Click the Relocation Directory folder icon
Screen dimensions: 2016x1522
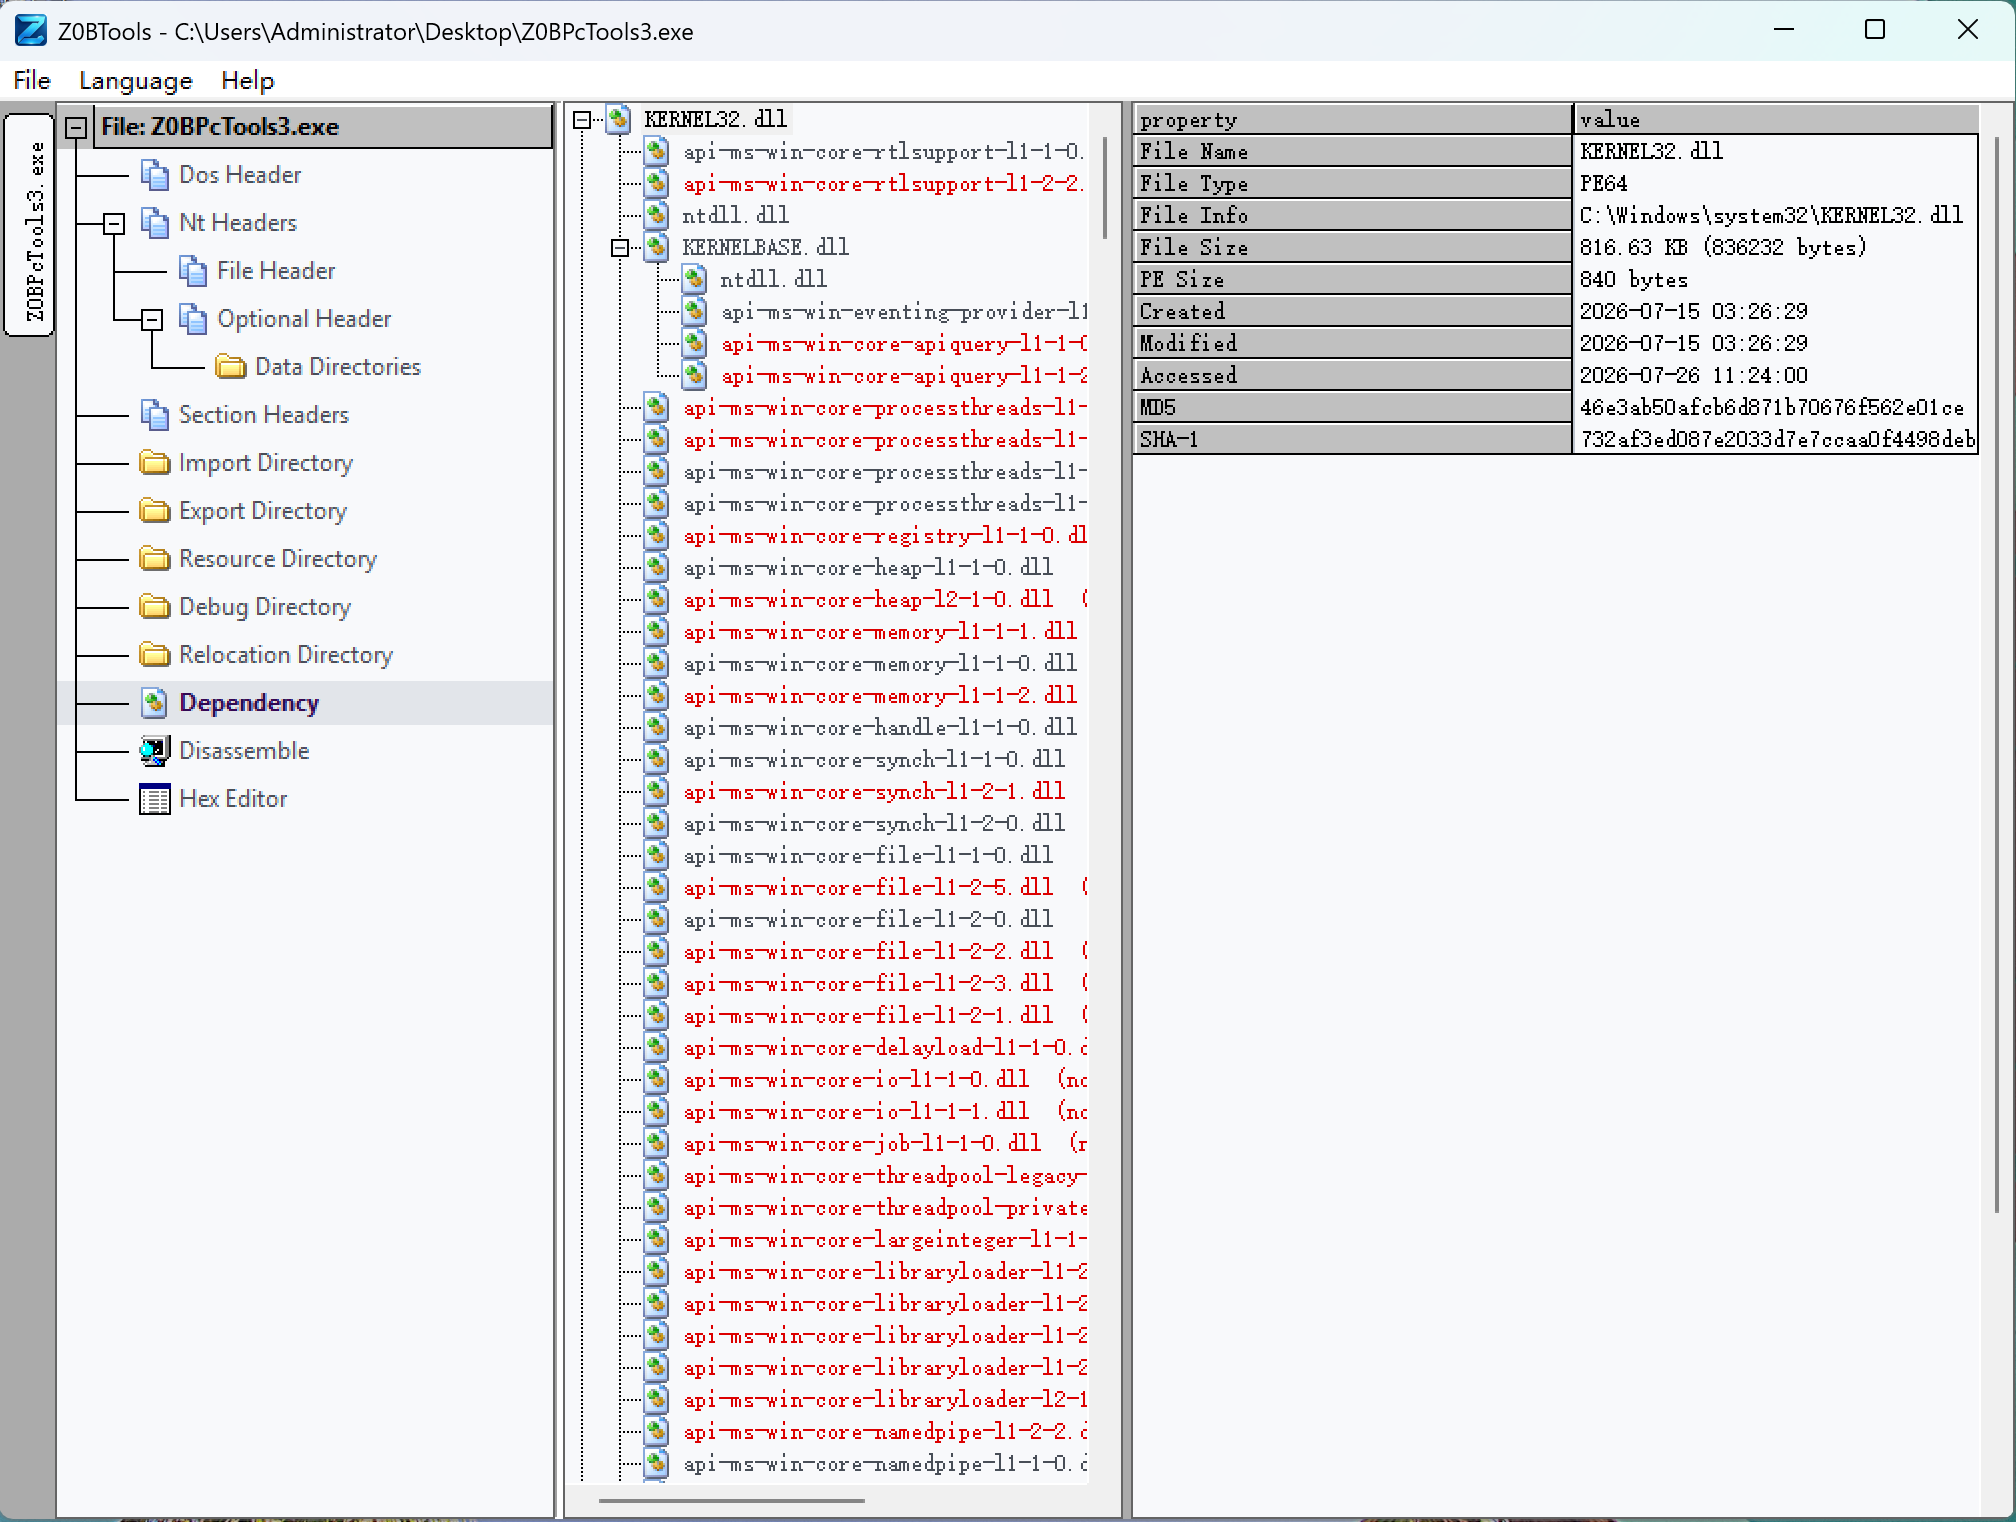(155, 655)
